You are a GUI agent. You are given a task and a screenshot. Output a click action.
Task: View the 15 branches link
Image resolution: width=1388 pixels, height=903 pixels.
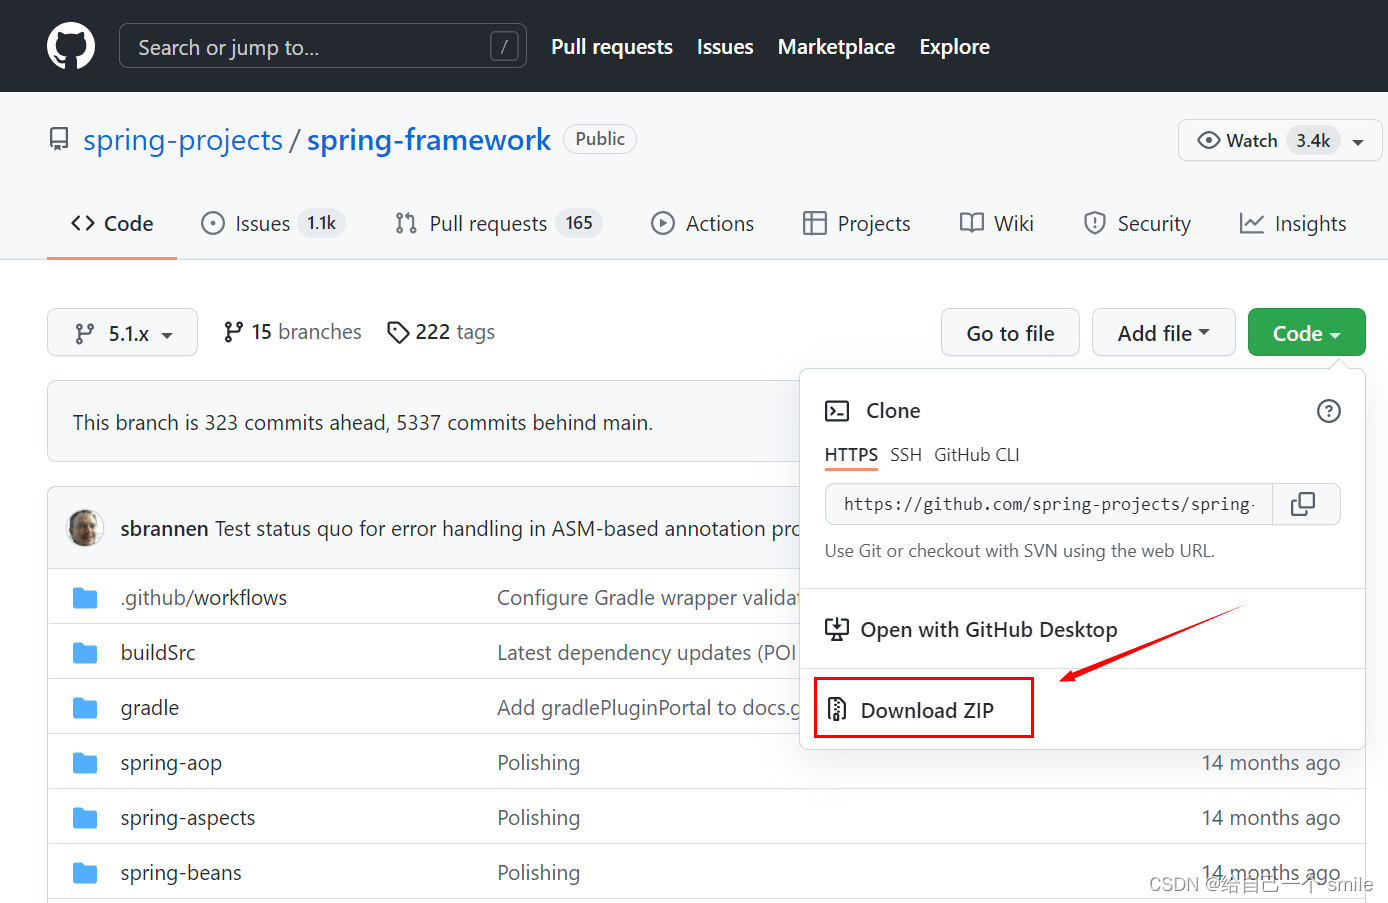pyautogui.click(x=293, y=332)
